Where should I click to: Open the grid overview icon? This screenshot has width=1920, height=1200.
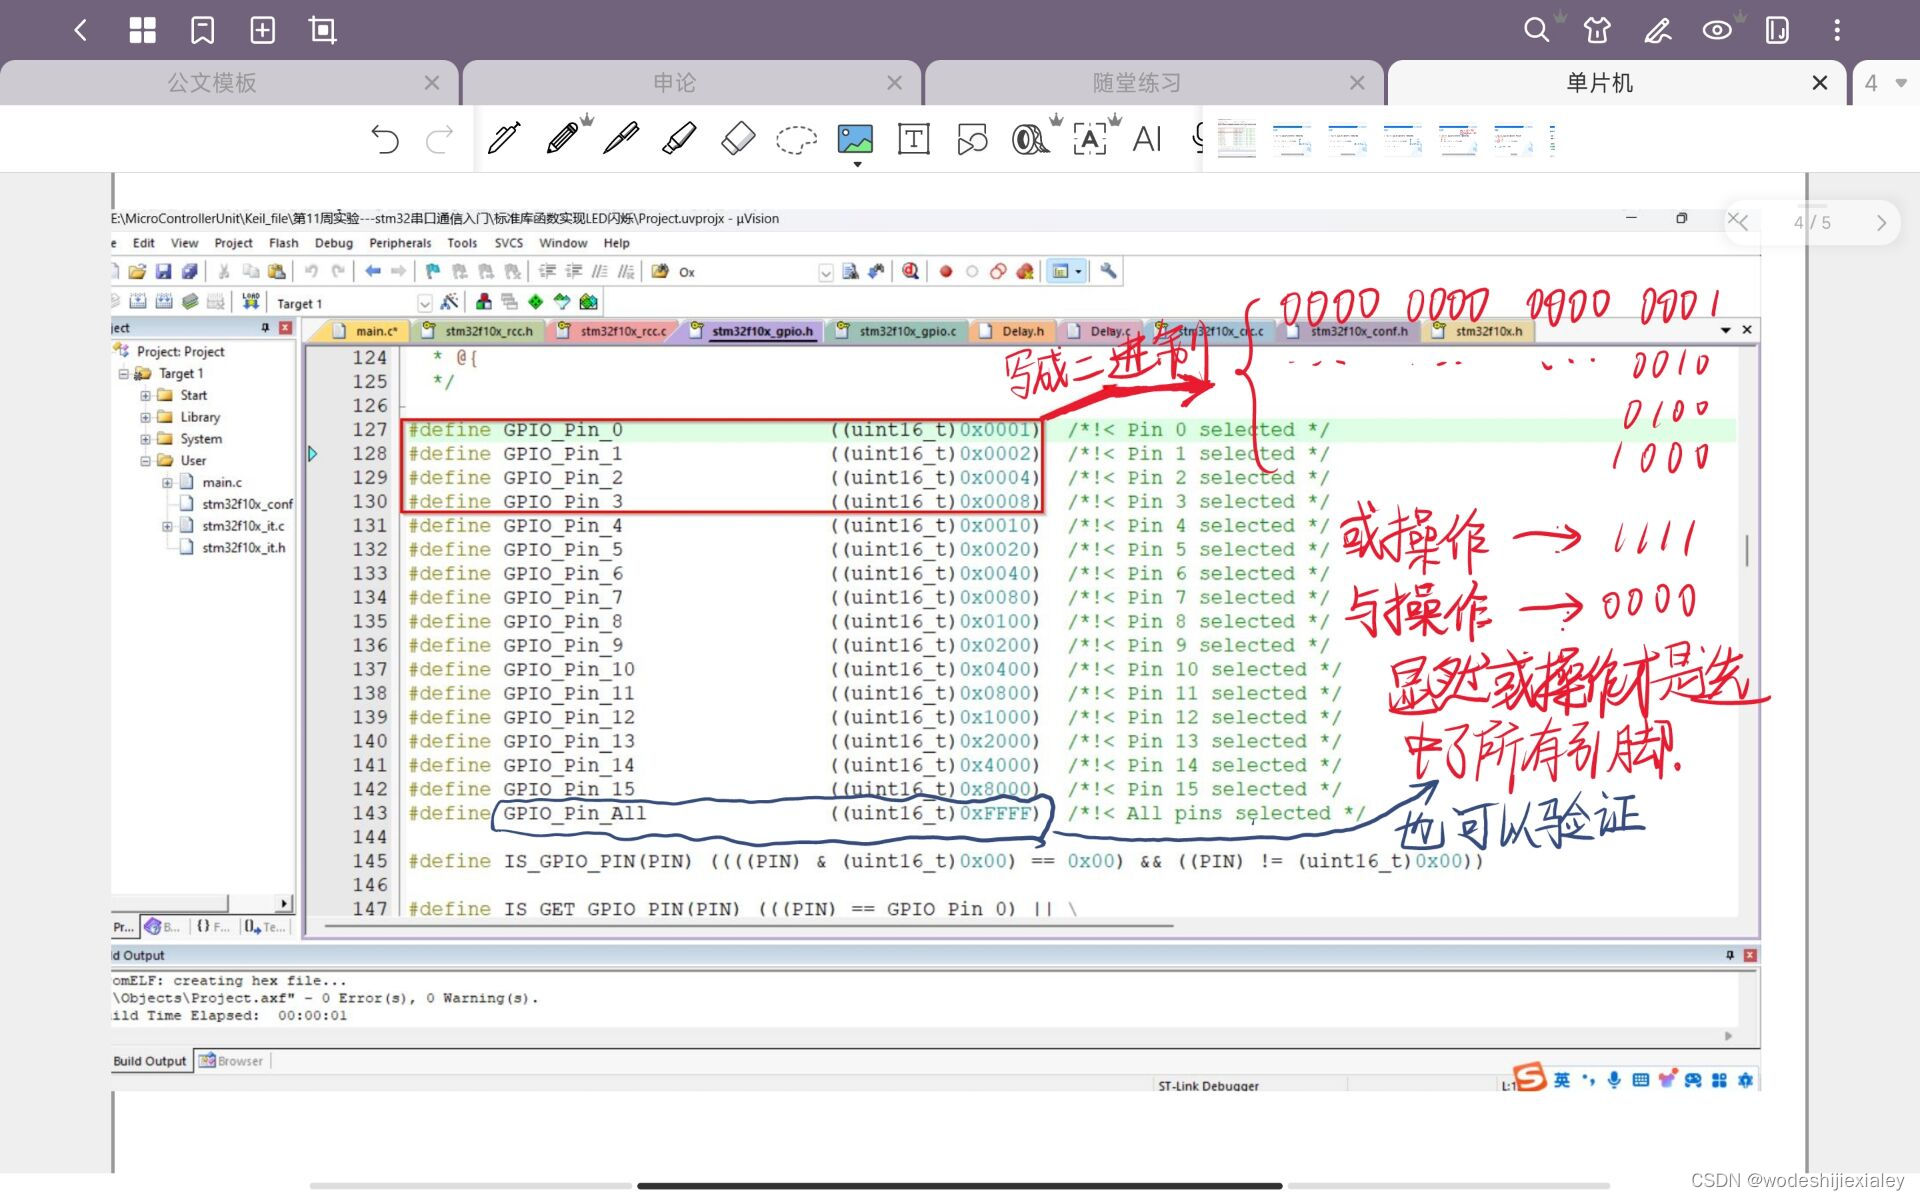click(142, 30)
